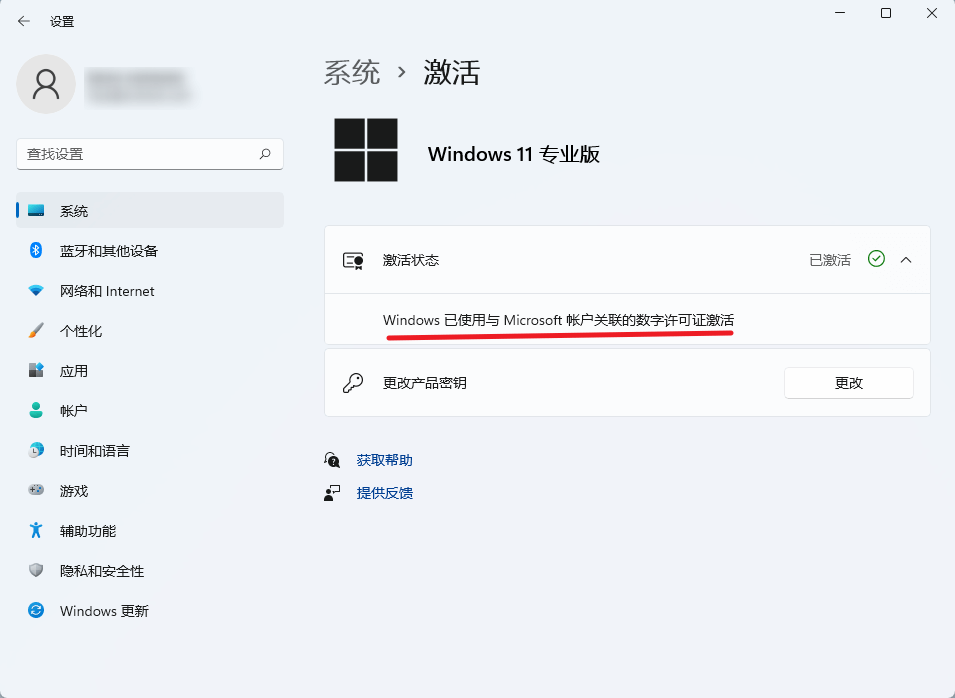Click the back arrow at top left
Image resolution: width=955 pixels, height=698 pixels.
click(x=22, y=20)
